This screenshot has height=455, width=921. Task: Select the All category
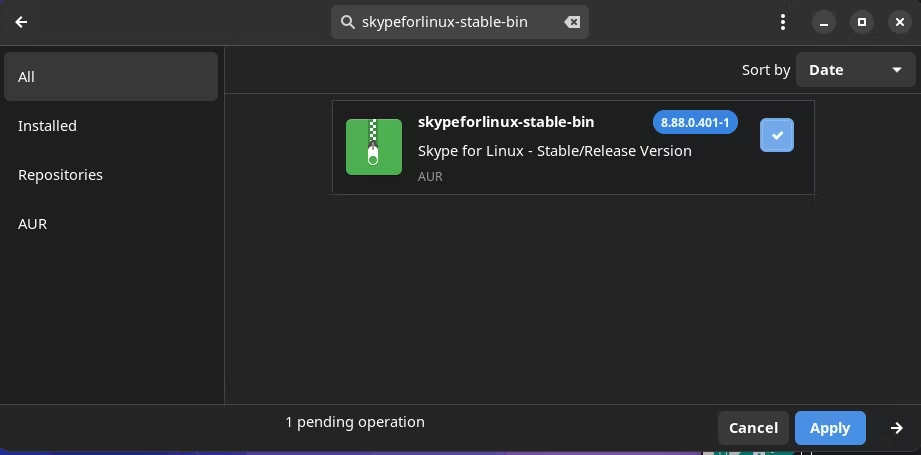[111, 76]
